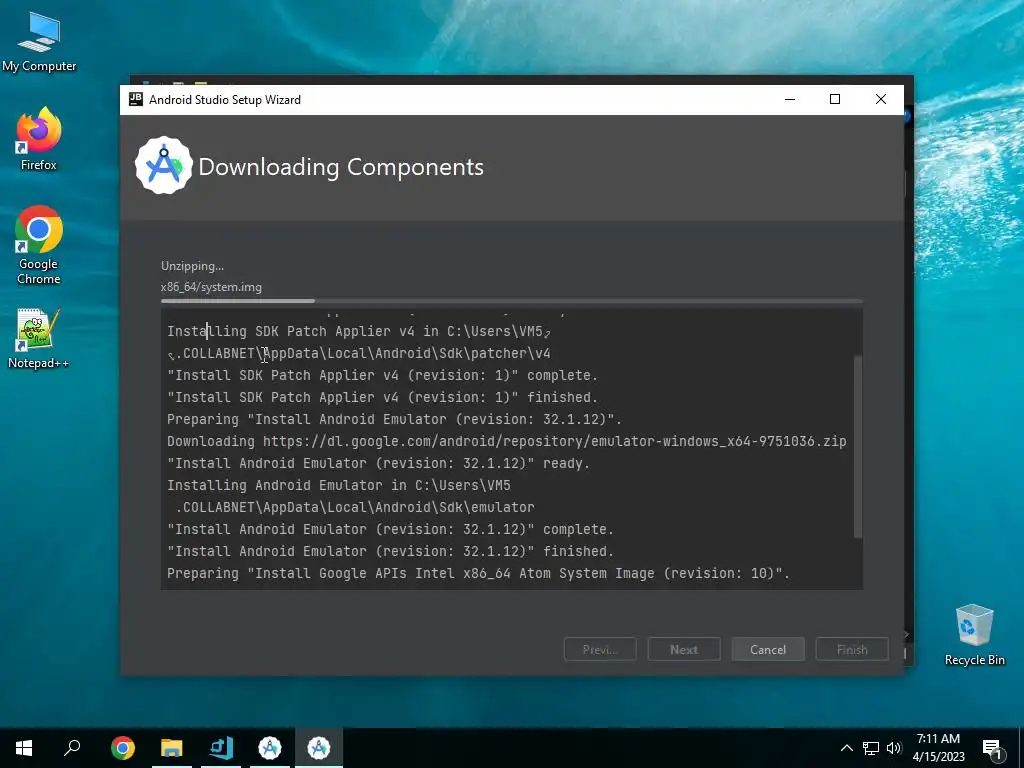The width and height of the screenshot is (1024, 768).
Task: Minimize the Setup Wizard window
Action: pos(790,99)
